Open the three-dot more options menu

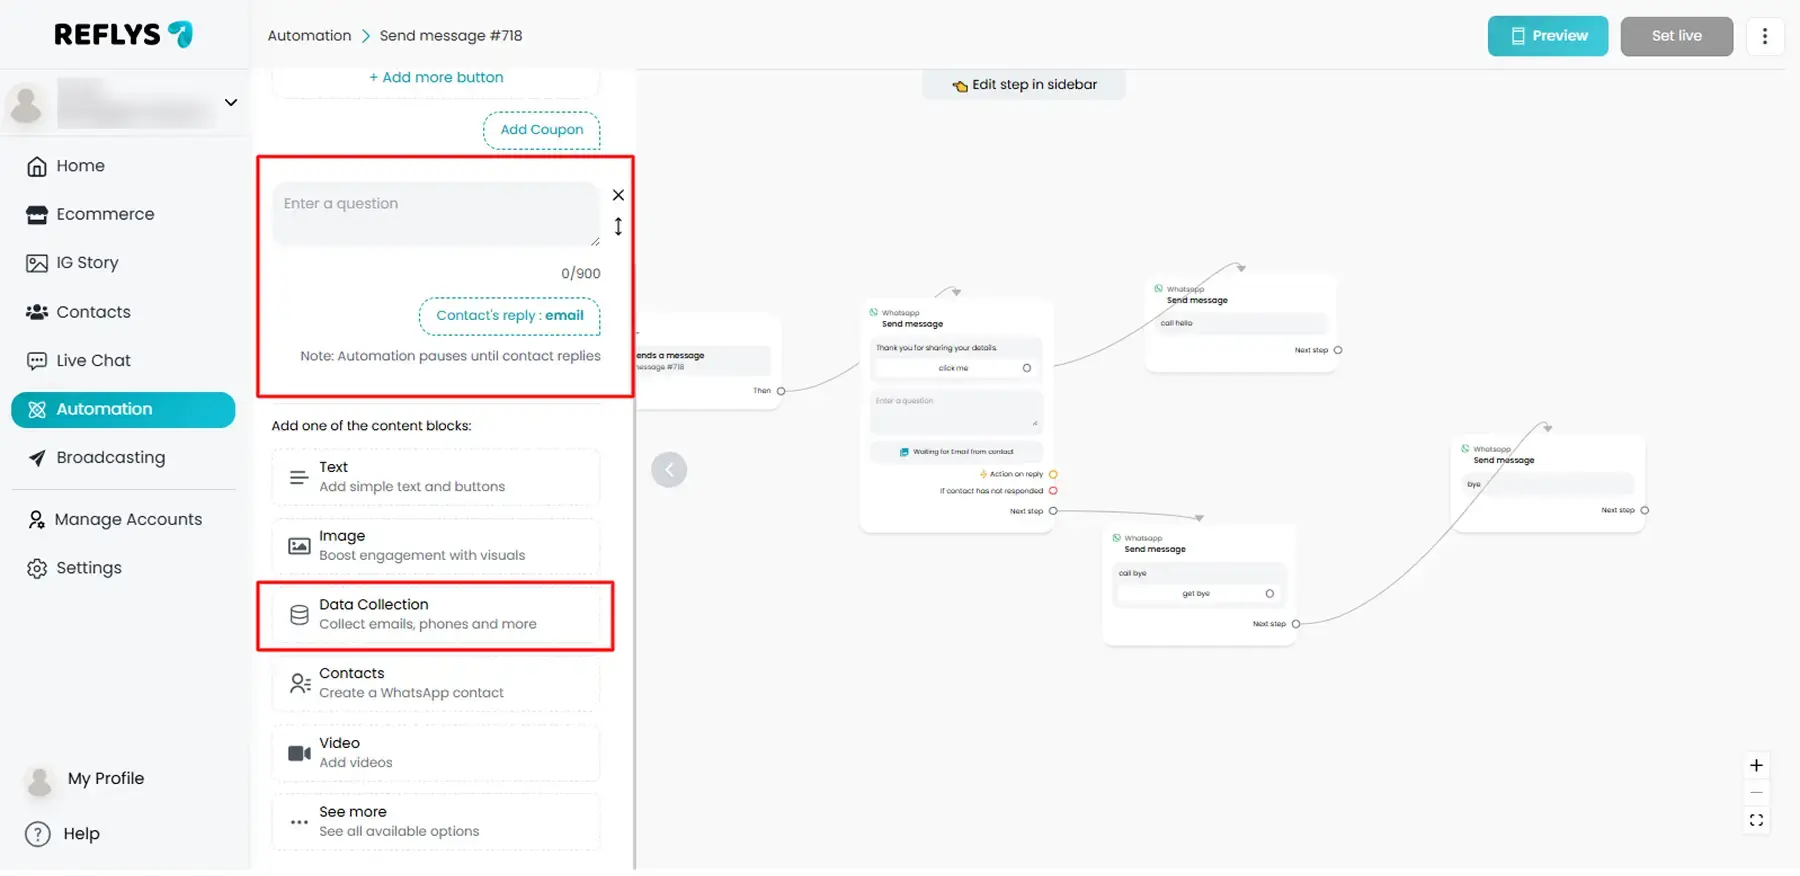point(1764,36)
